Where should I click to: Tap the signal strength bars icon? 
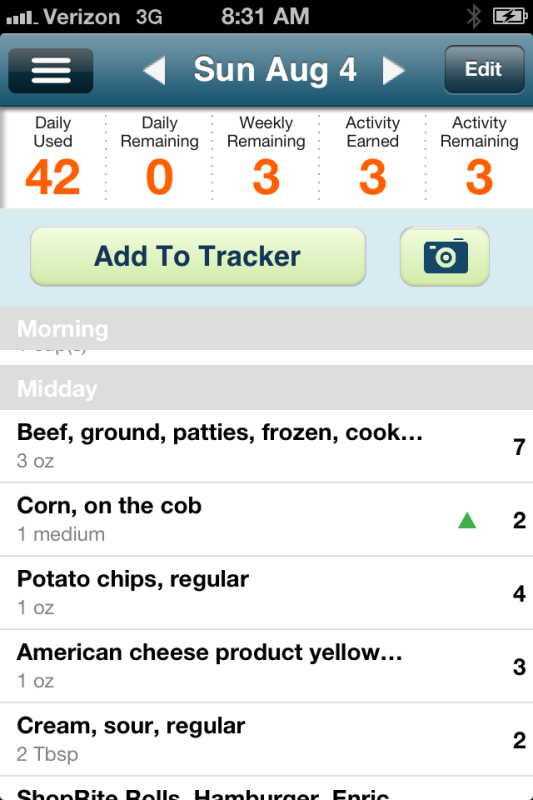tap(22, 18)
